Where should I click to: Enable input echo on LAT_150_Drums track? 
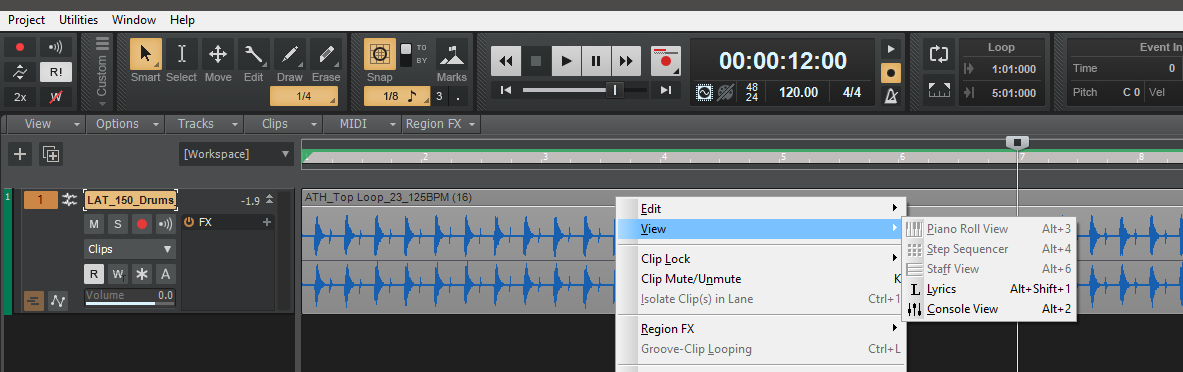tap(164, 224)
